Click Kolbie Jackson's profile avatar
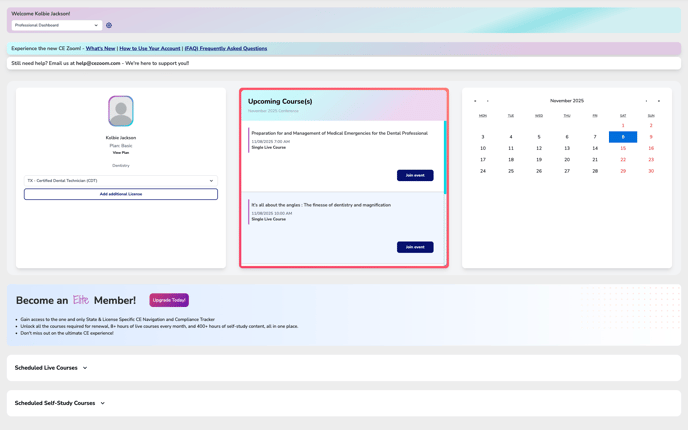Screen dimensions: 688x430 tap(121, 111)
